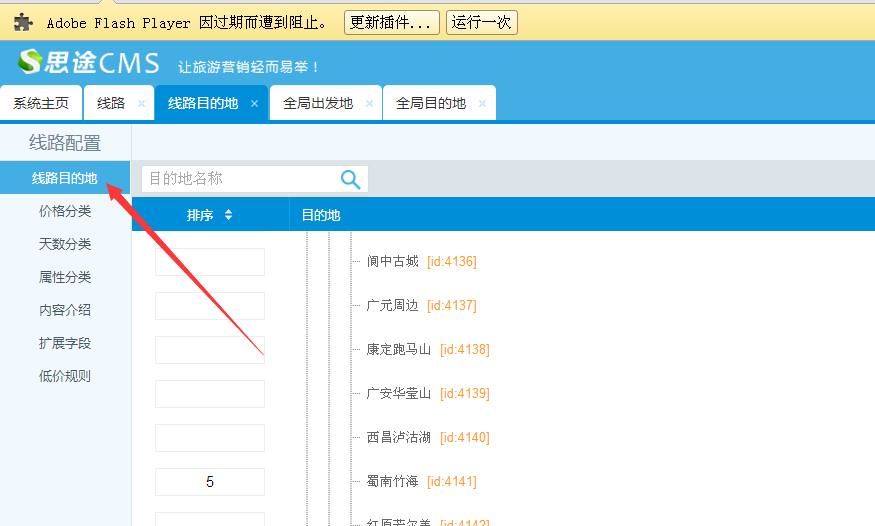
Task: Click the Flash plugin puzzle icon
Action: (23, 22)
